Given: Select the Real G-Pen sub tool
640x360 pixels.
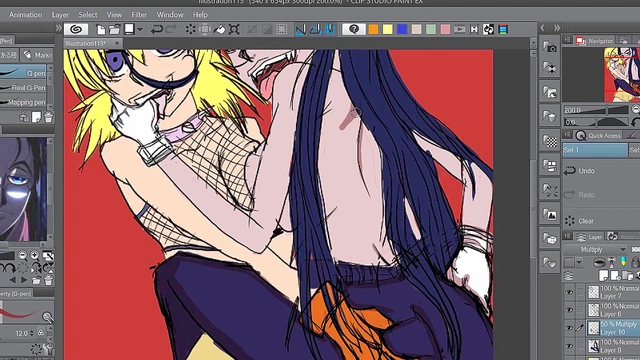Looking at the screenshot, I should coord(23,88).
